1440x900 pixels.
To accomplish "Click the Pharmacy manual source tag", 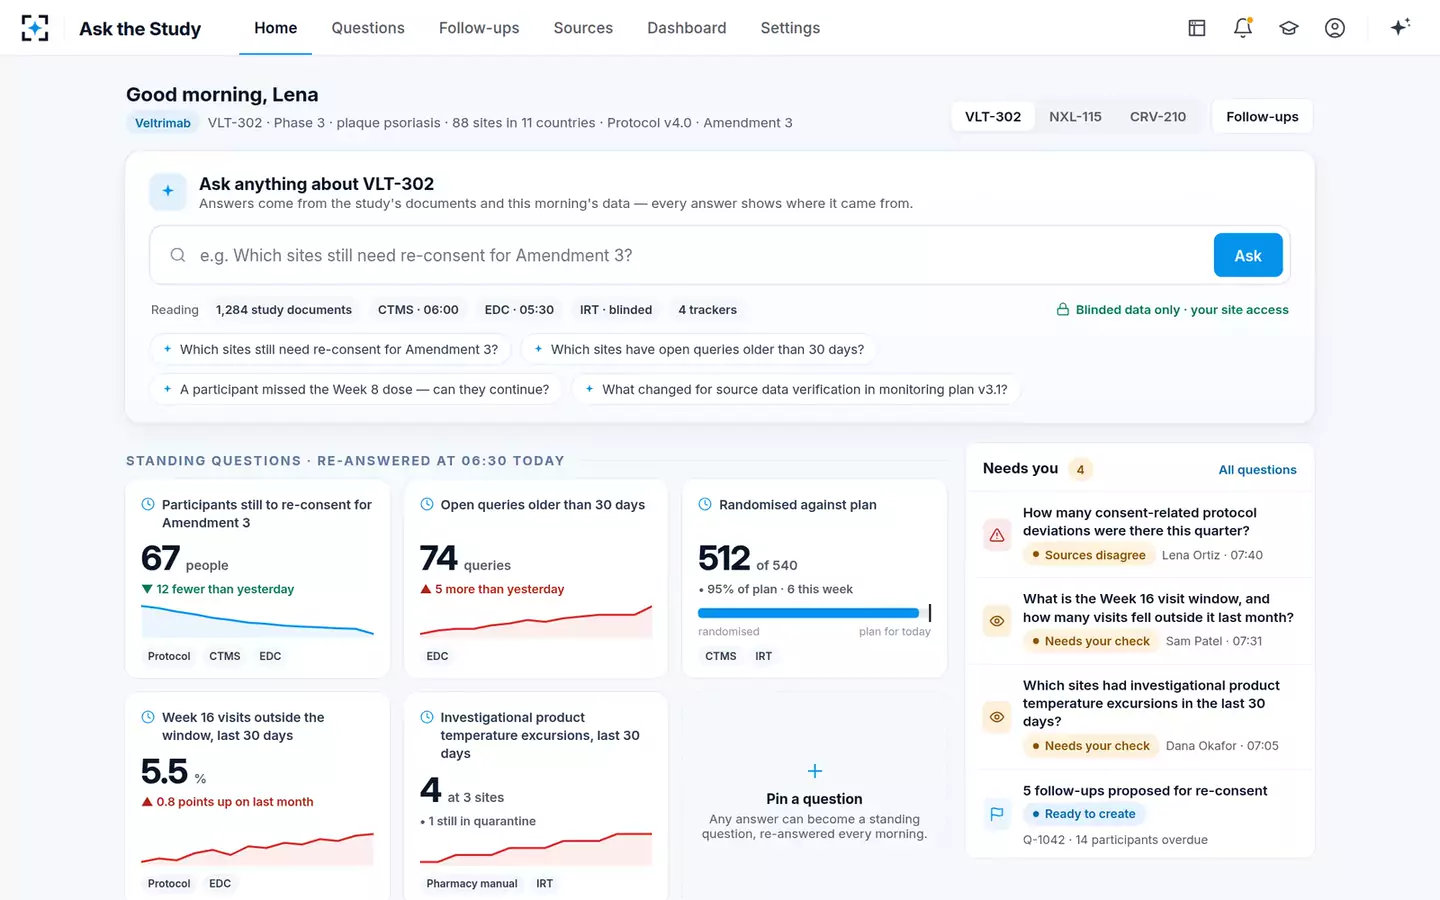I will pyautogui.click(x=472, y=884).
